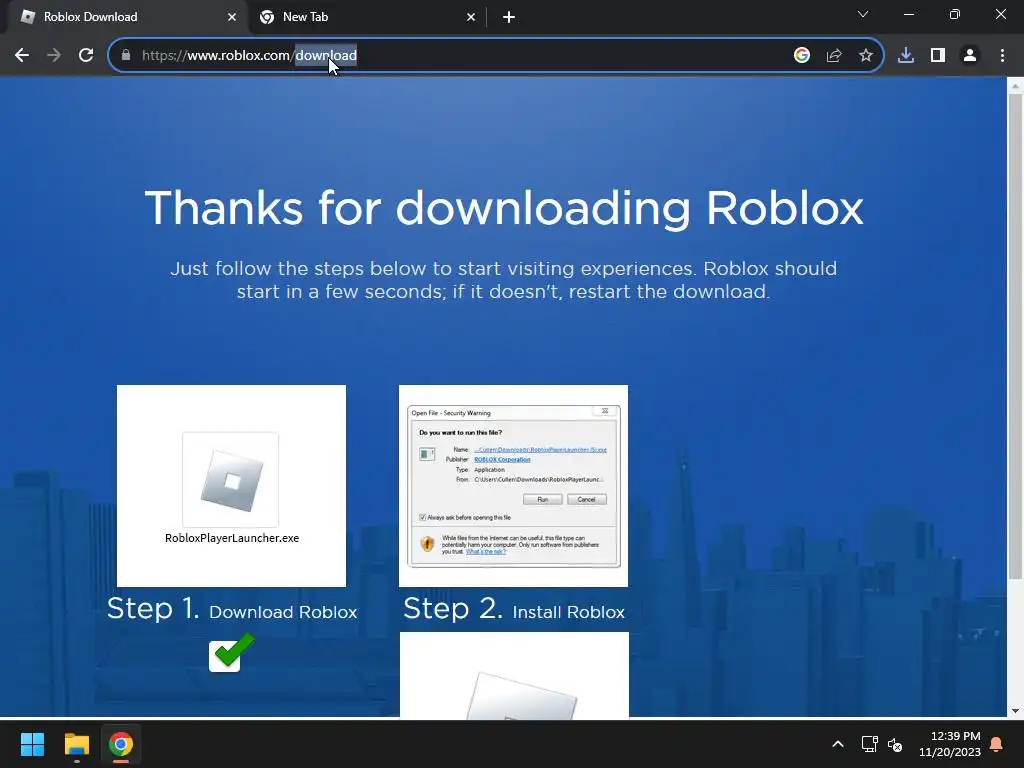Screen dimensions: 1024x768
Task: Reload the Roblox download page
Action: point(86,56)
